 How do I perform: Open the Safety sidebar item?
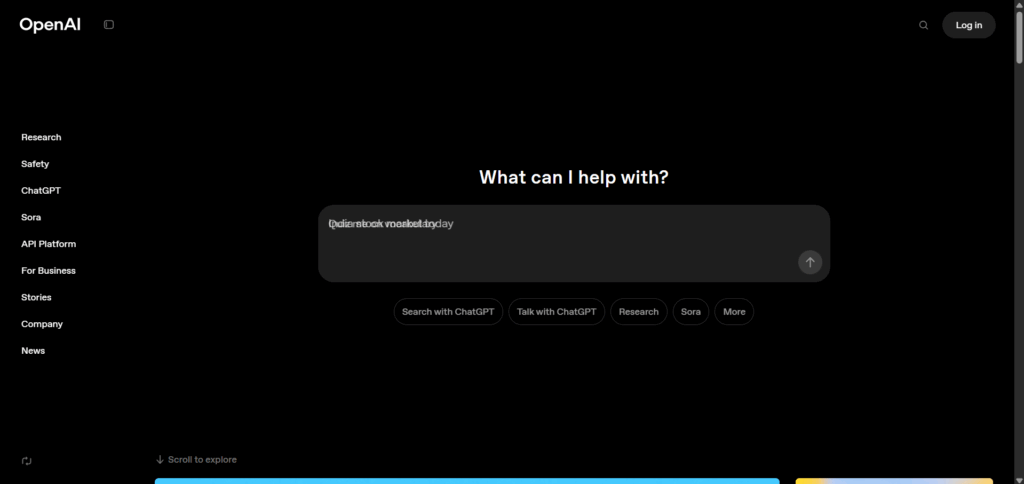(x=35, y=164)
